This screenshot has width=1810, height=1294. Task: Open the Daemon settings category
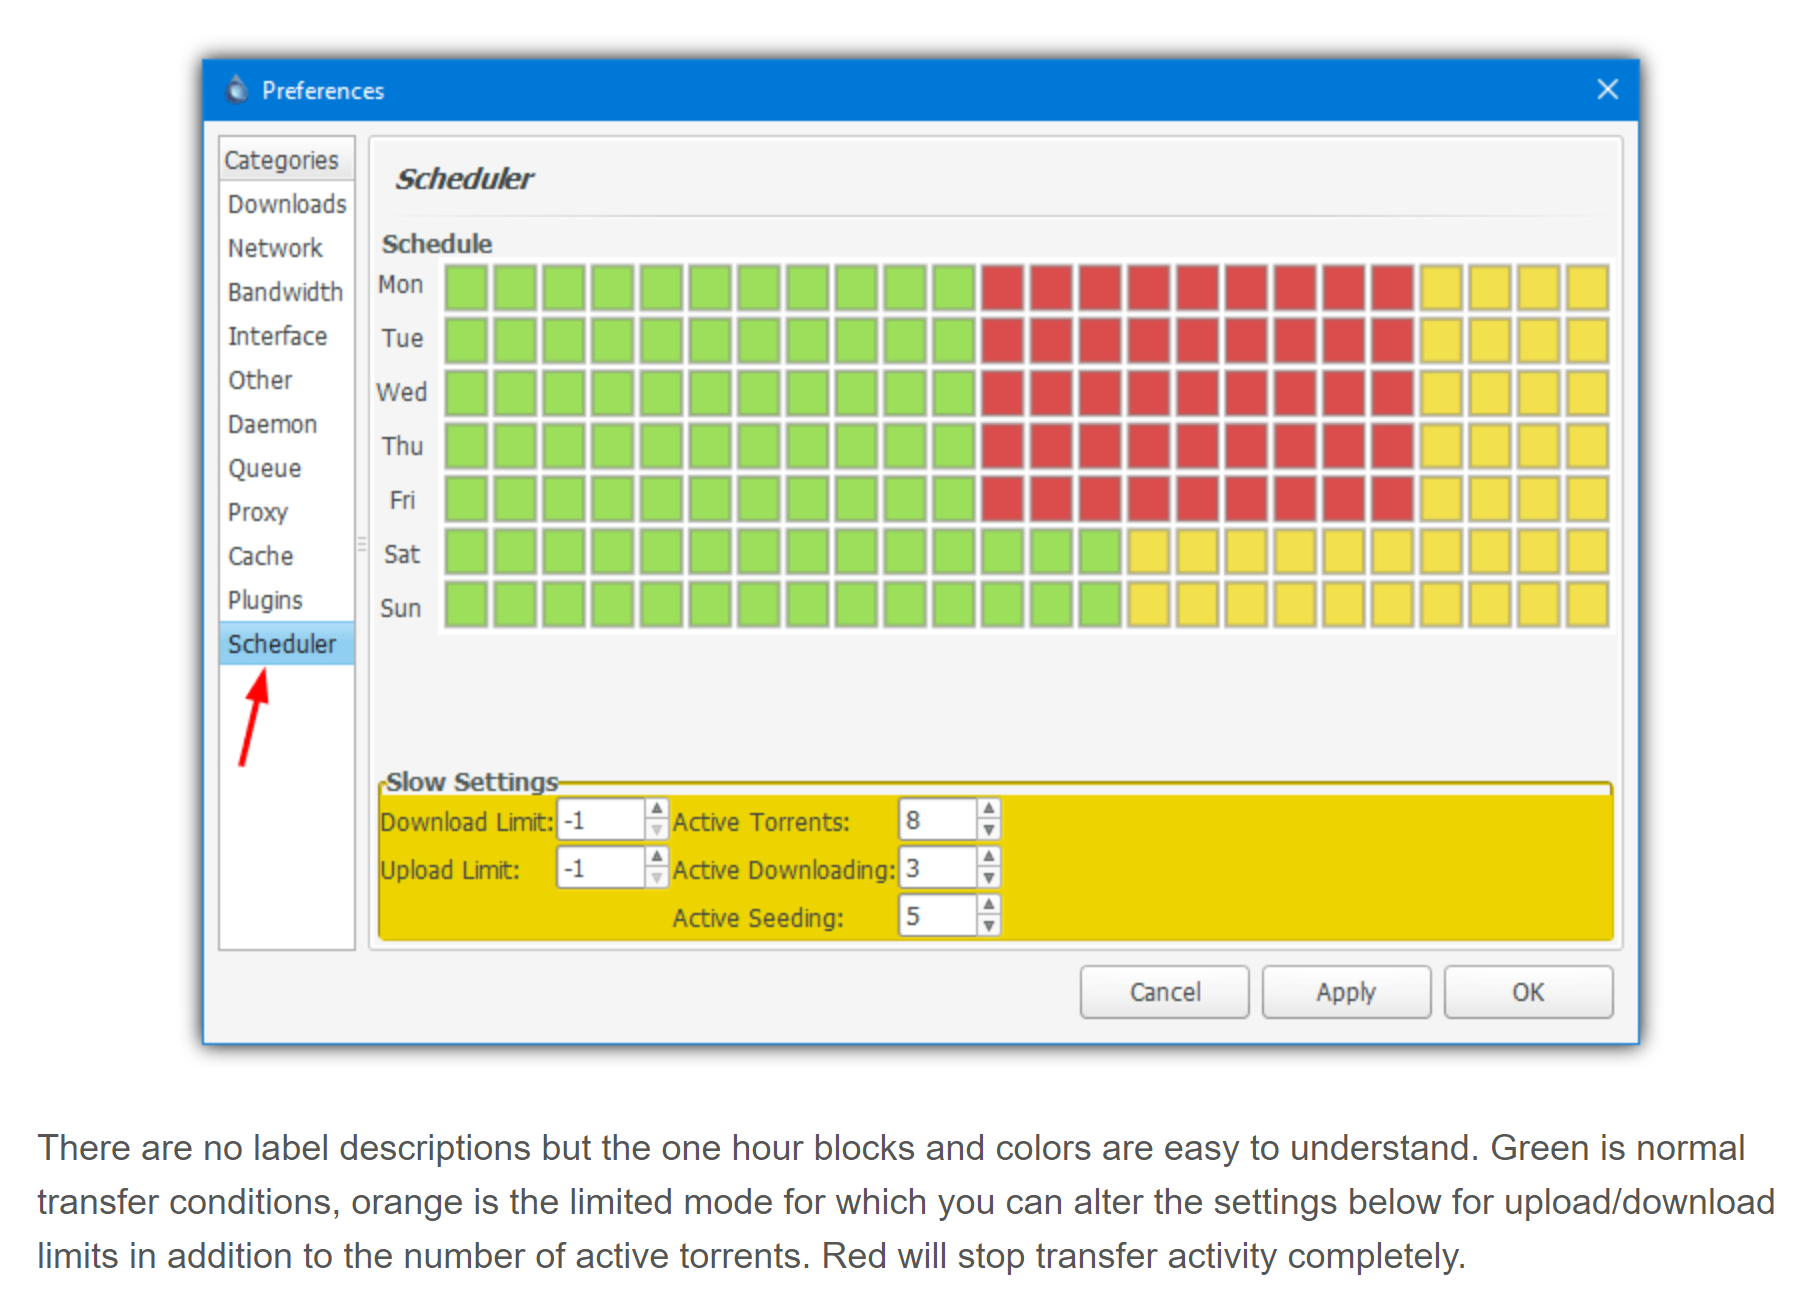(272, 424)
